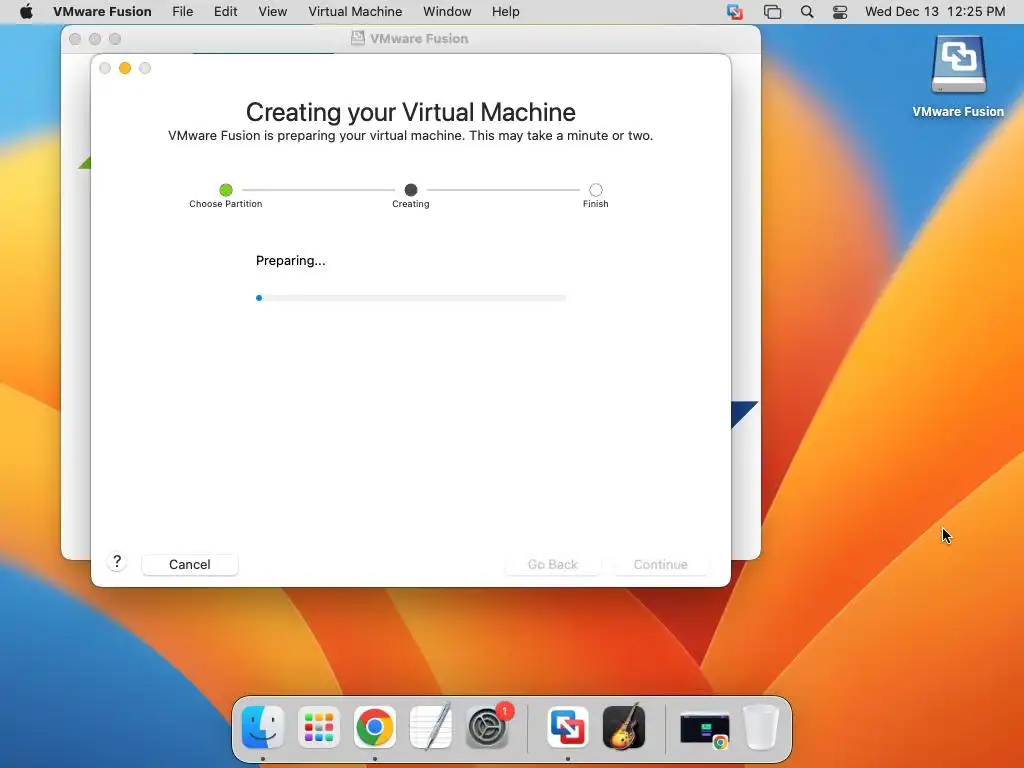Open the Window menu
Viewport: 1024px width, 768px height.
pyautogui.click(x=447, y=12)
